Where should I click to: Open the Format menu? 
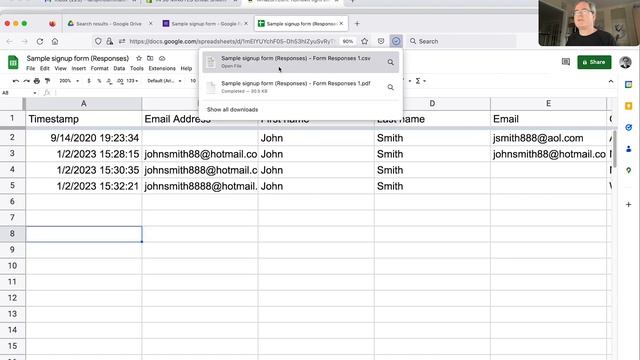100,69
